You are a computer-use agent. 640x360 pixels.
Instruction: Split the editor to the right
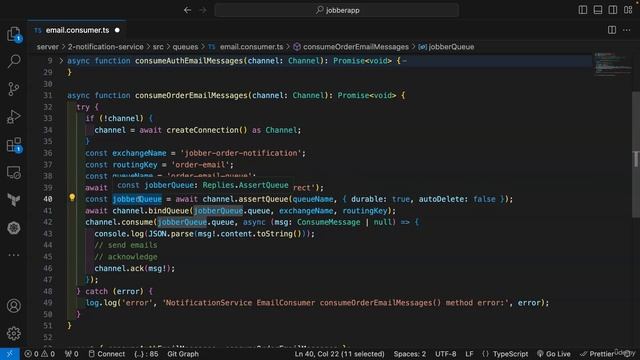point(612,30)
